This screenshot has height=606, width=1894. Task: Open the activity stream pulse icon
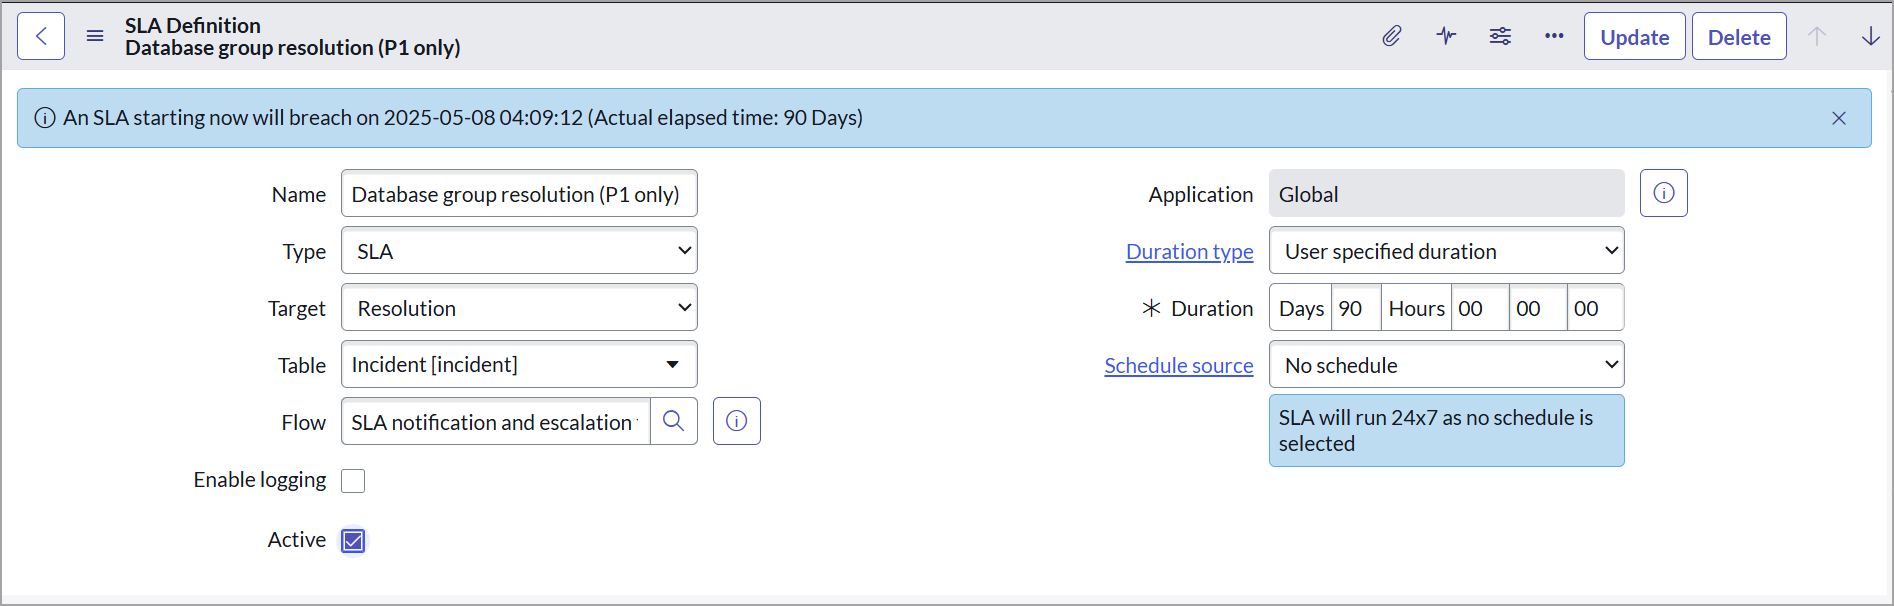pyautogui.click(x=1446, y=36)
